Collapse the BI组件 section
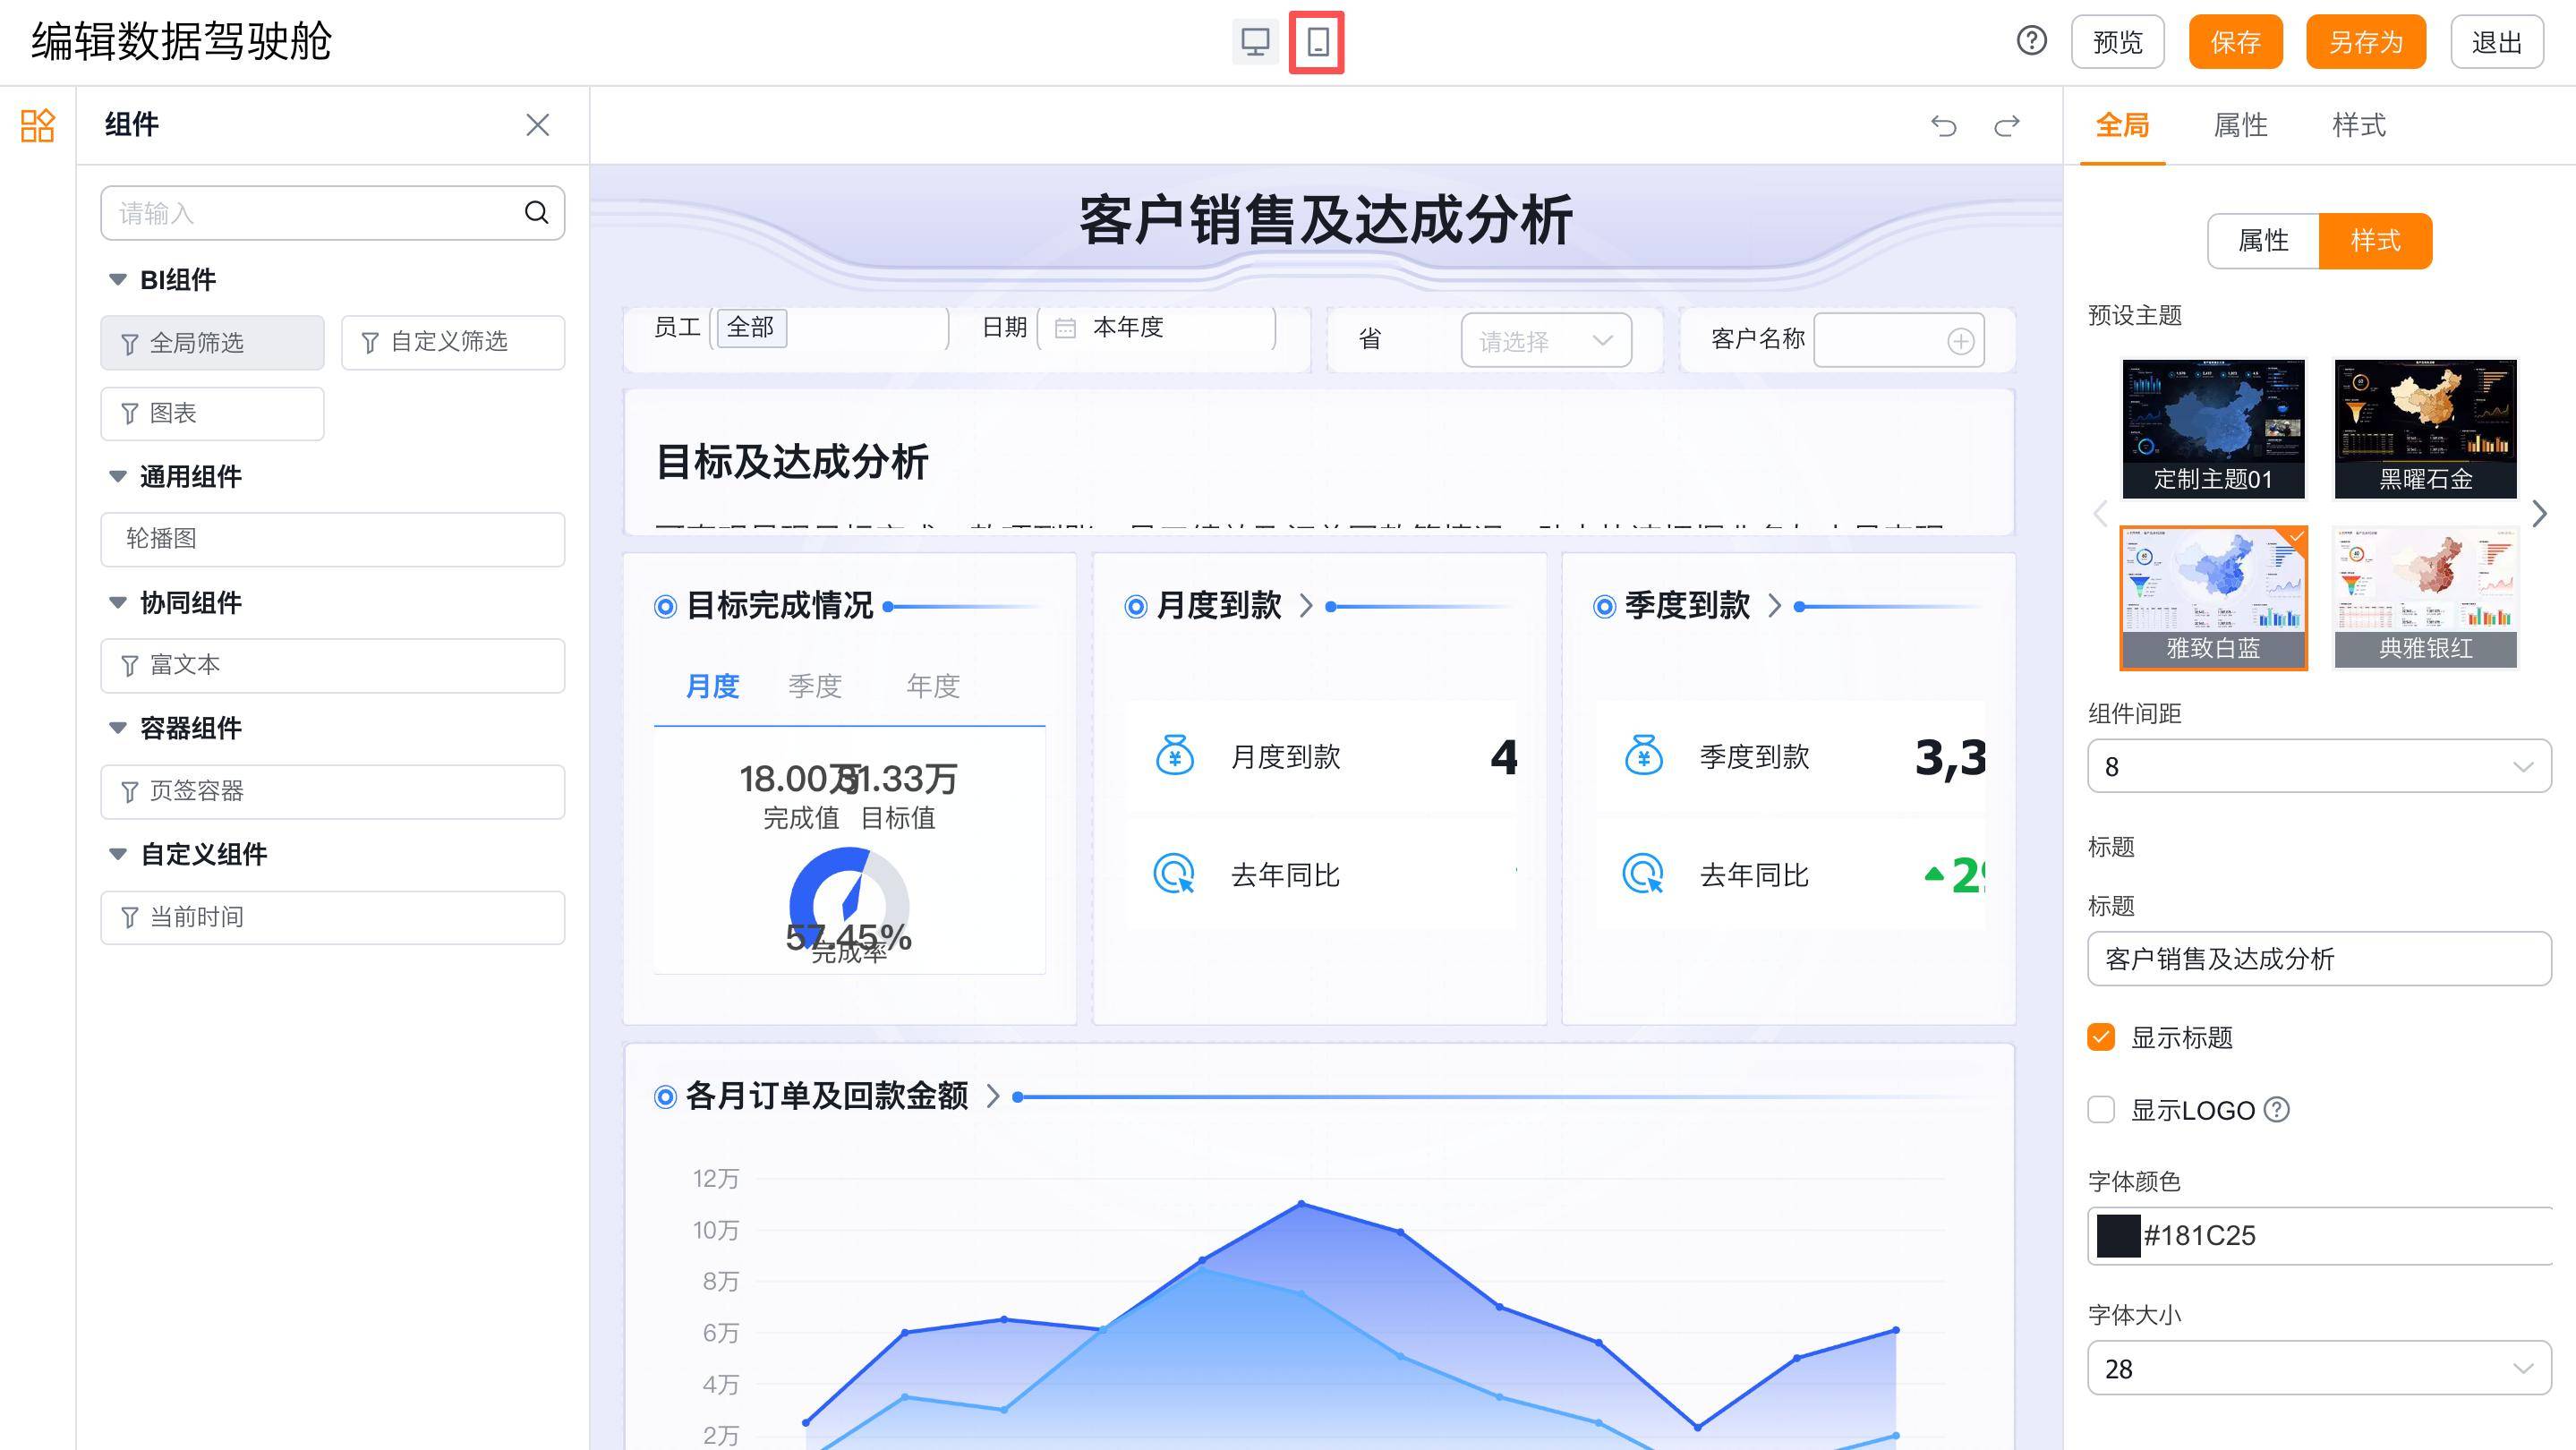Viewport: 2576px width, 1450px height. [118, 280]
